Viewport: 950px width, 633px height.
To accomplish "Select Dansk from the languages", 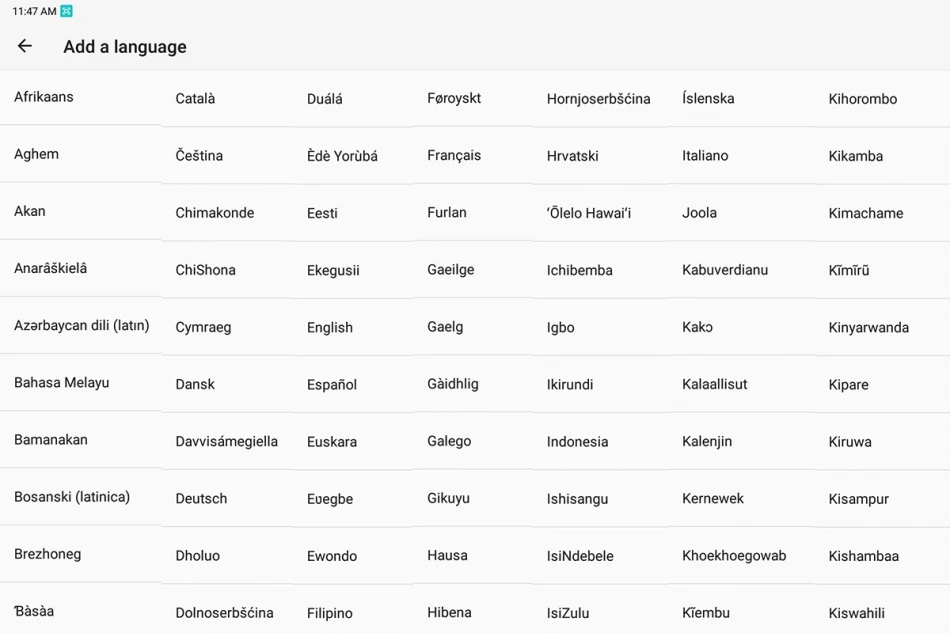I will [195, 384].
